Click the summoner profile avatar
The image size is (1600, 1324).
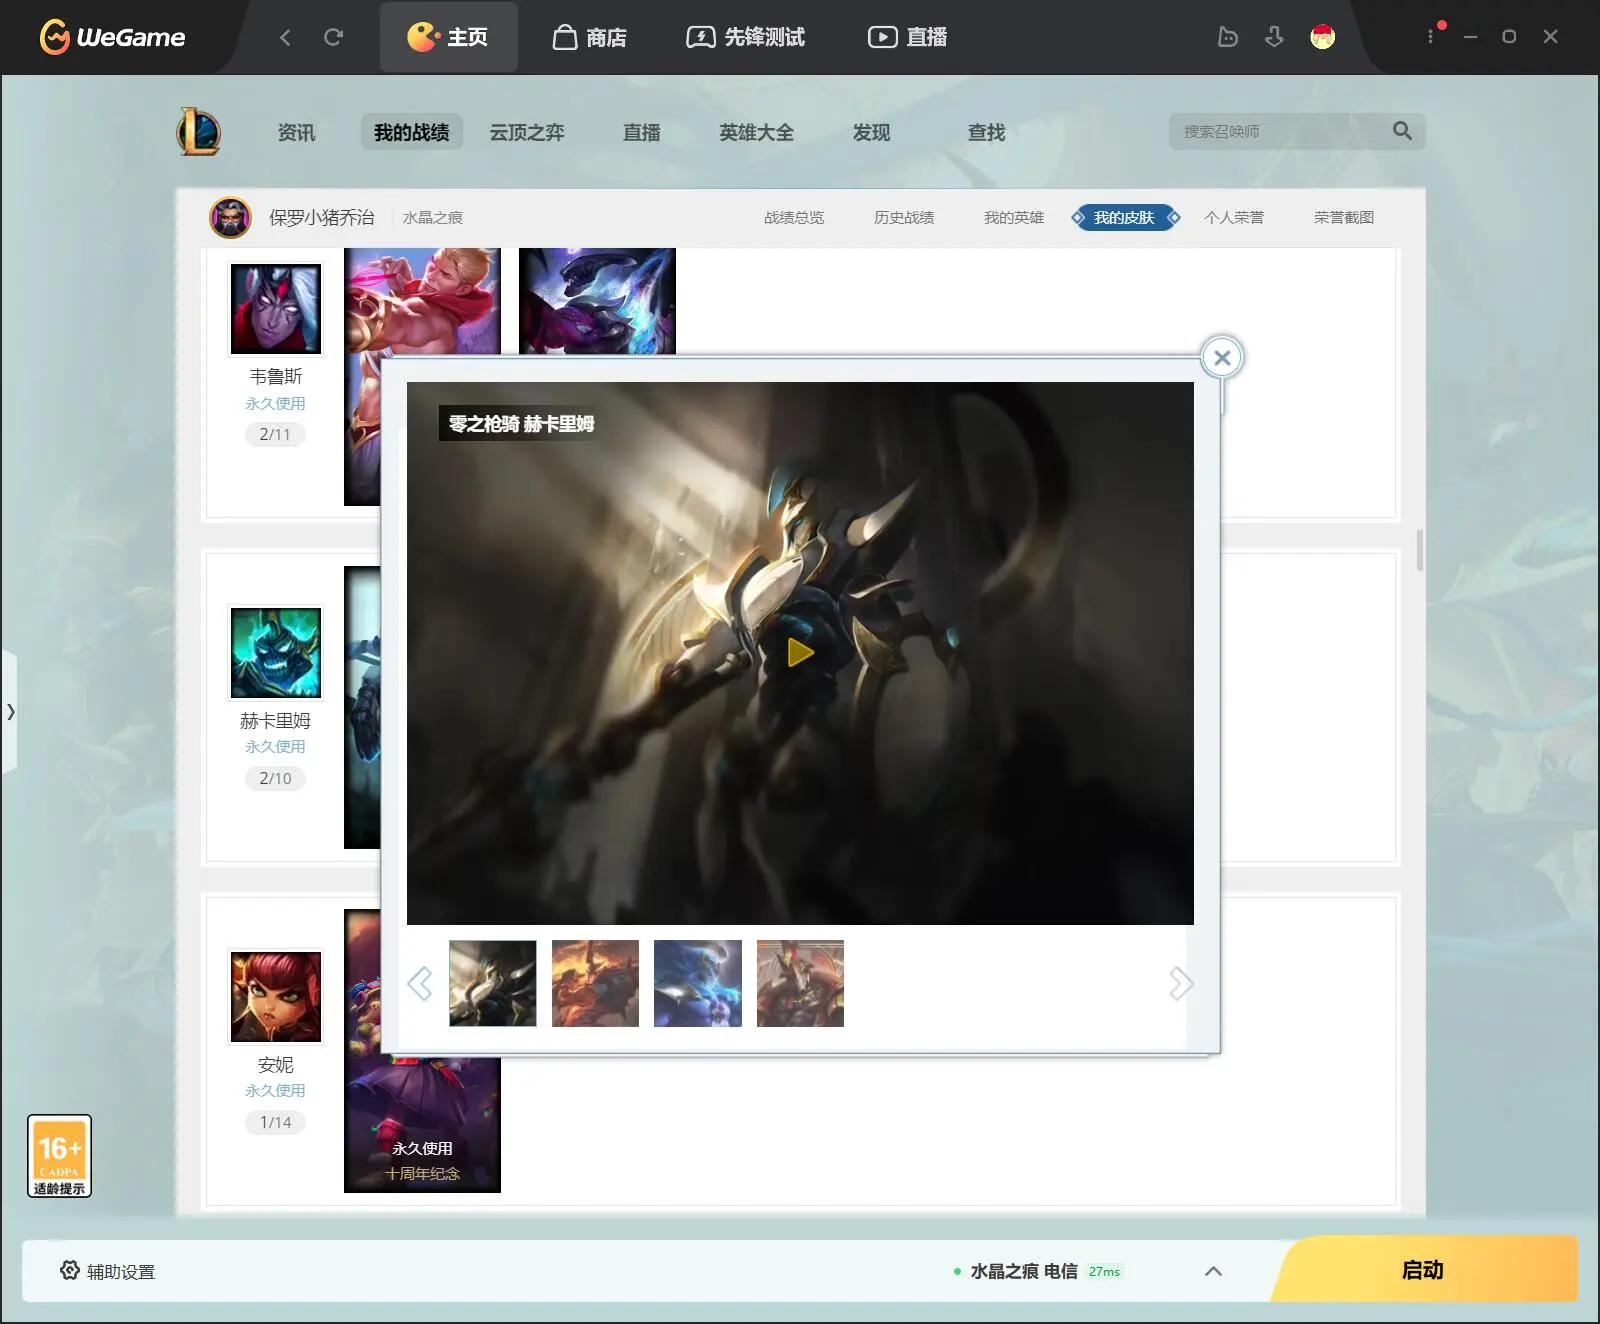point(230,217)
